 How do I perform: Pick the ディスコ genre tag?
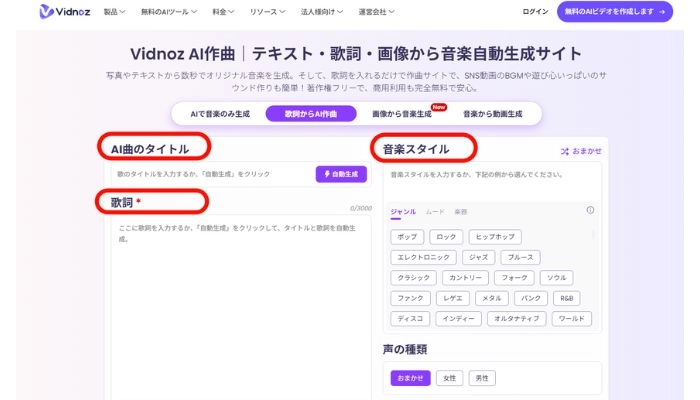point(410,319)
